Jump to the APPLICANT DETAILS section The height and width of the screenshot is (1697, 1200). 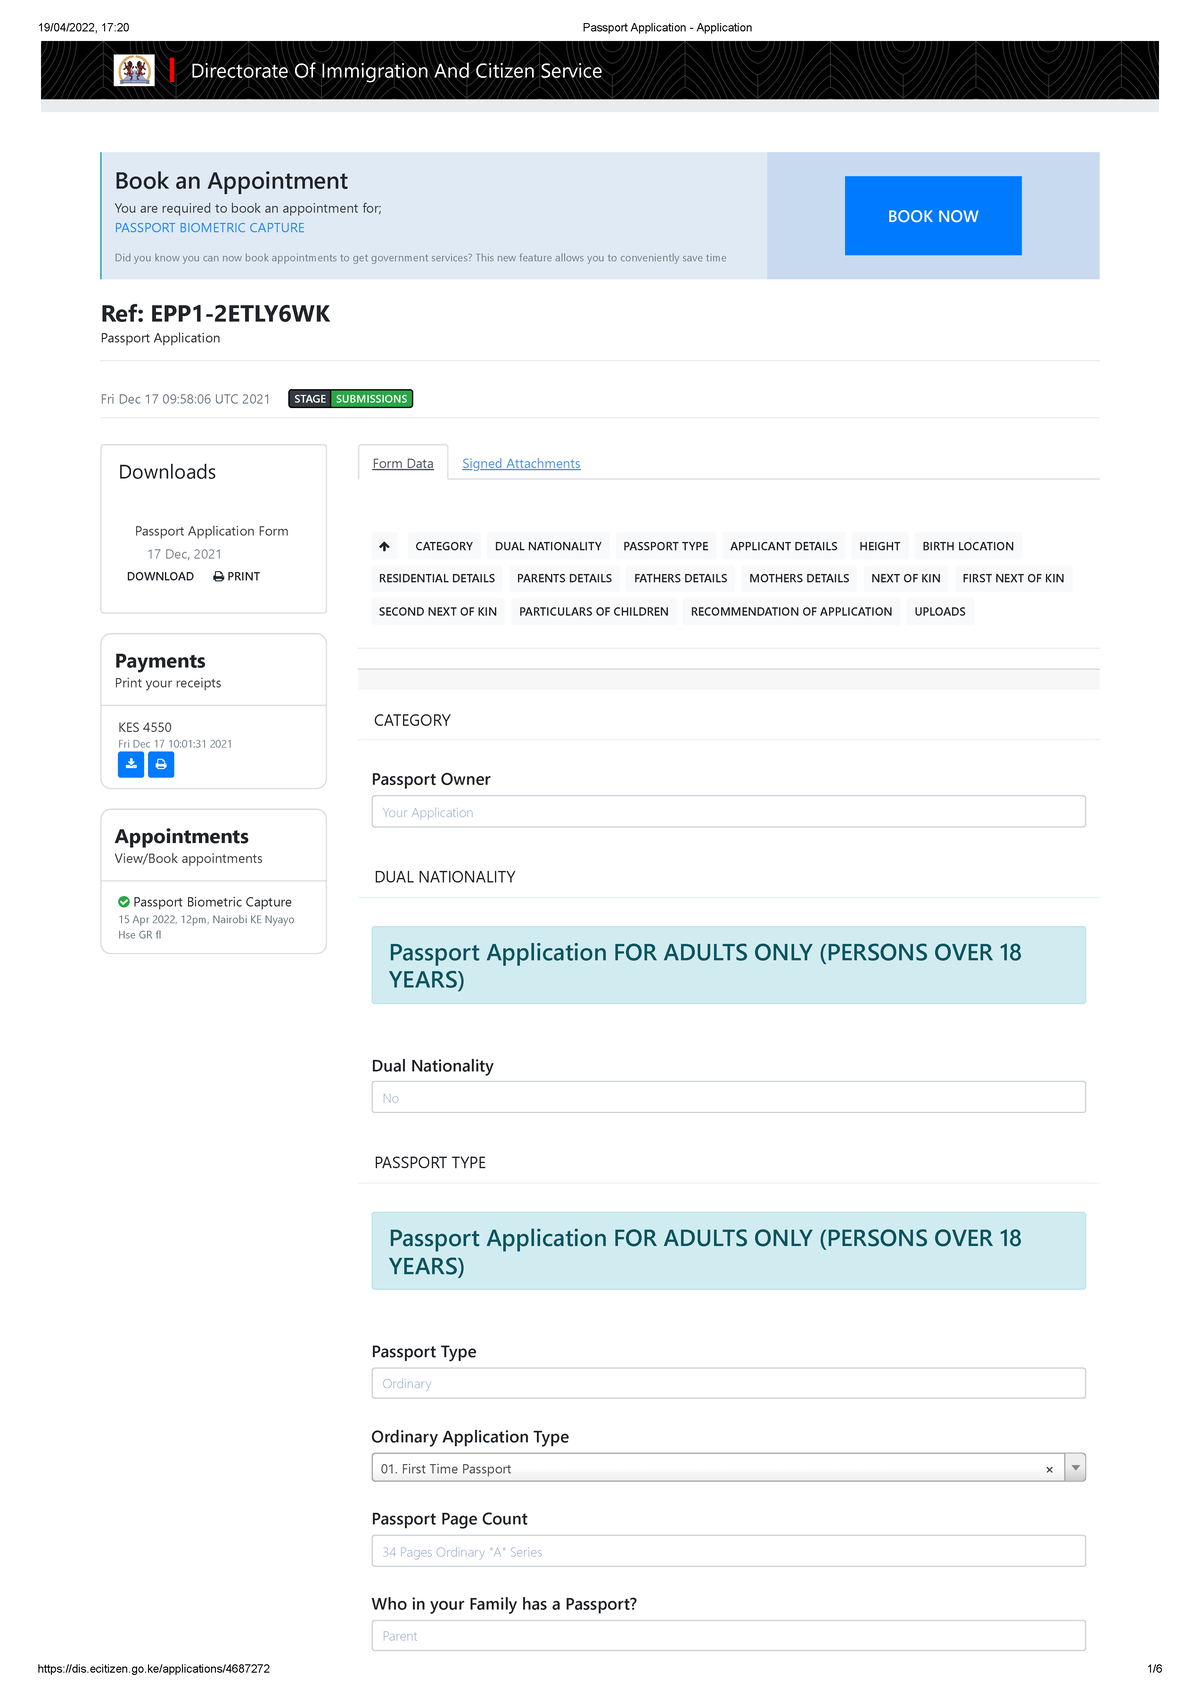pos(783,546)
